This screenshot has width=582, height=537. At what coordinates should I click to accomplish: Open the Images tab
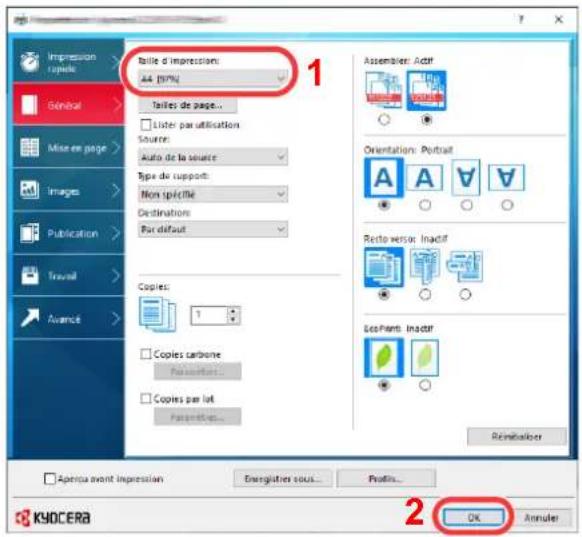tap(69, 190)
